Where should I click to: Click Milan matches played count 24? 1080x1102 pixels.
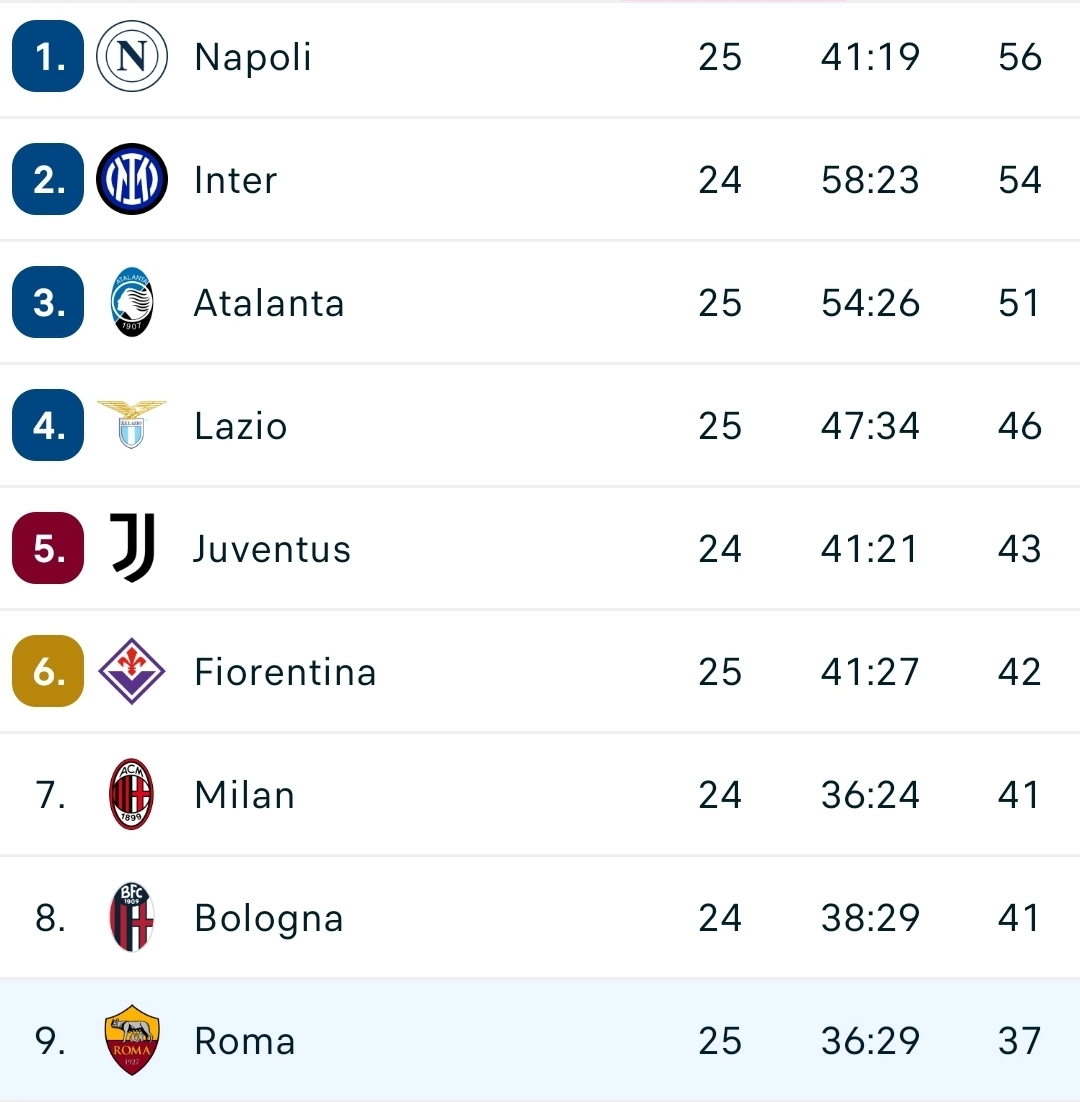click(721, 794)
